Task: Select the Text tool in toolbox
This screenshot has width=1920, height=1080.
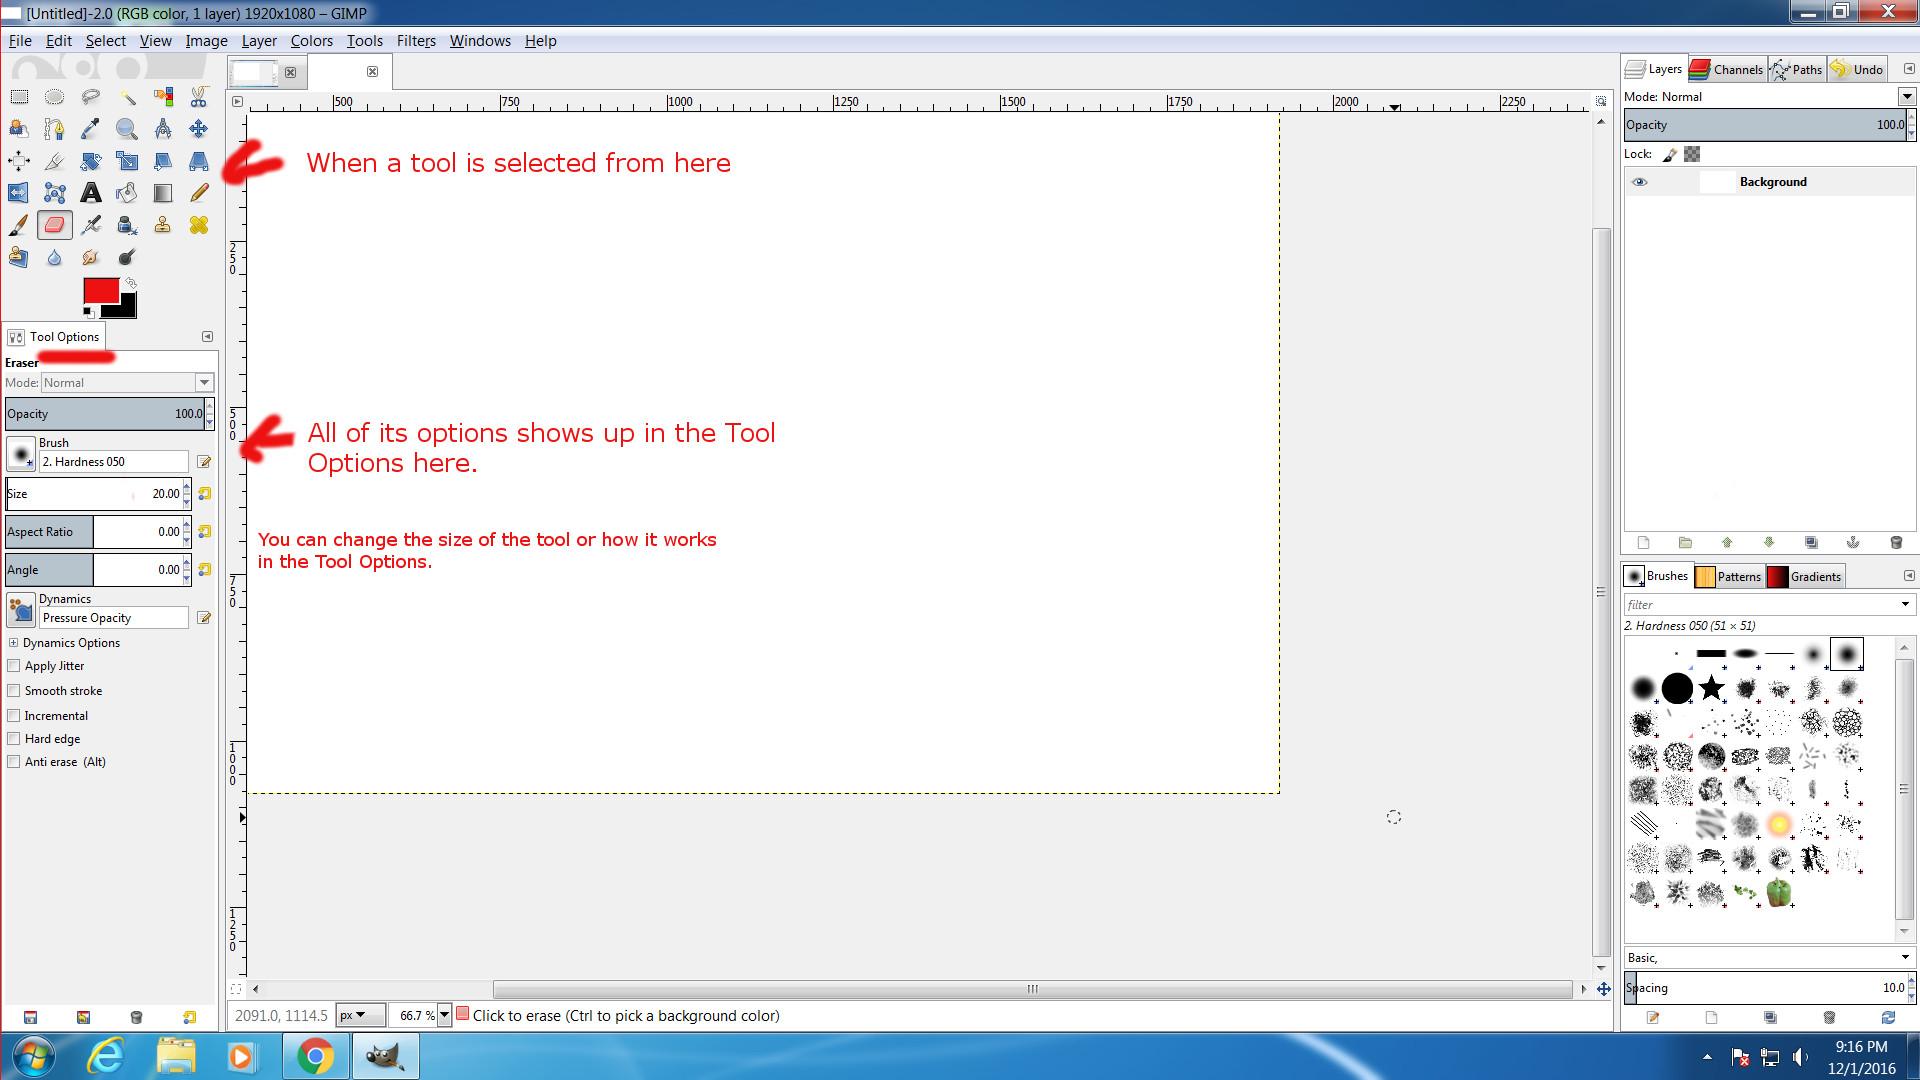Action: click(91, 193)
